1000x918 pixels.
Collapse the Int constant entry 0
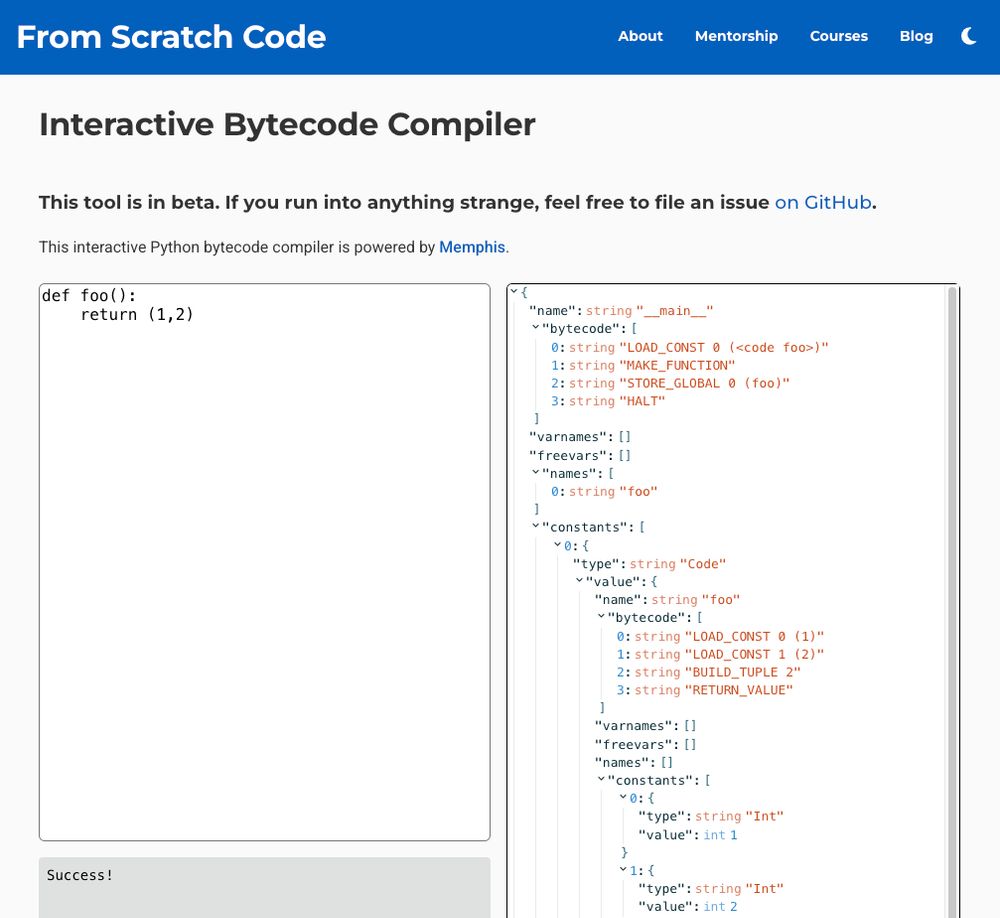[622, 798]
